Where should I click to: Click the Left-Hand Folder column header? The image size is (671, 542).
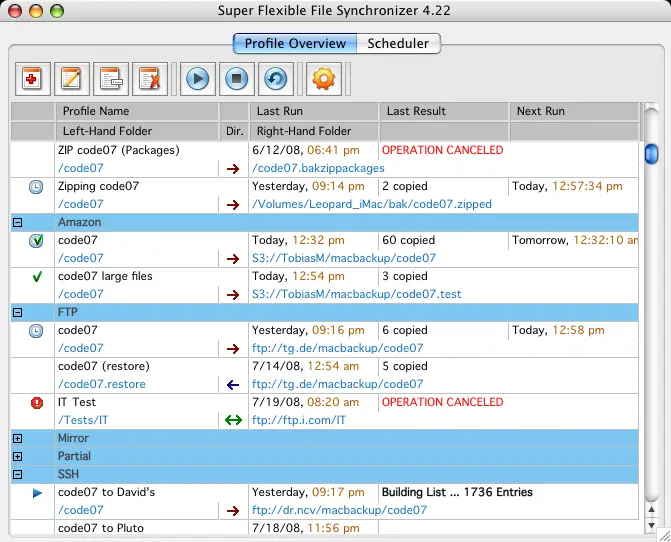(x=137, y=131)
